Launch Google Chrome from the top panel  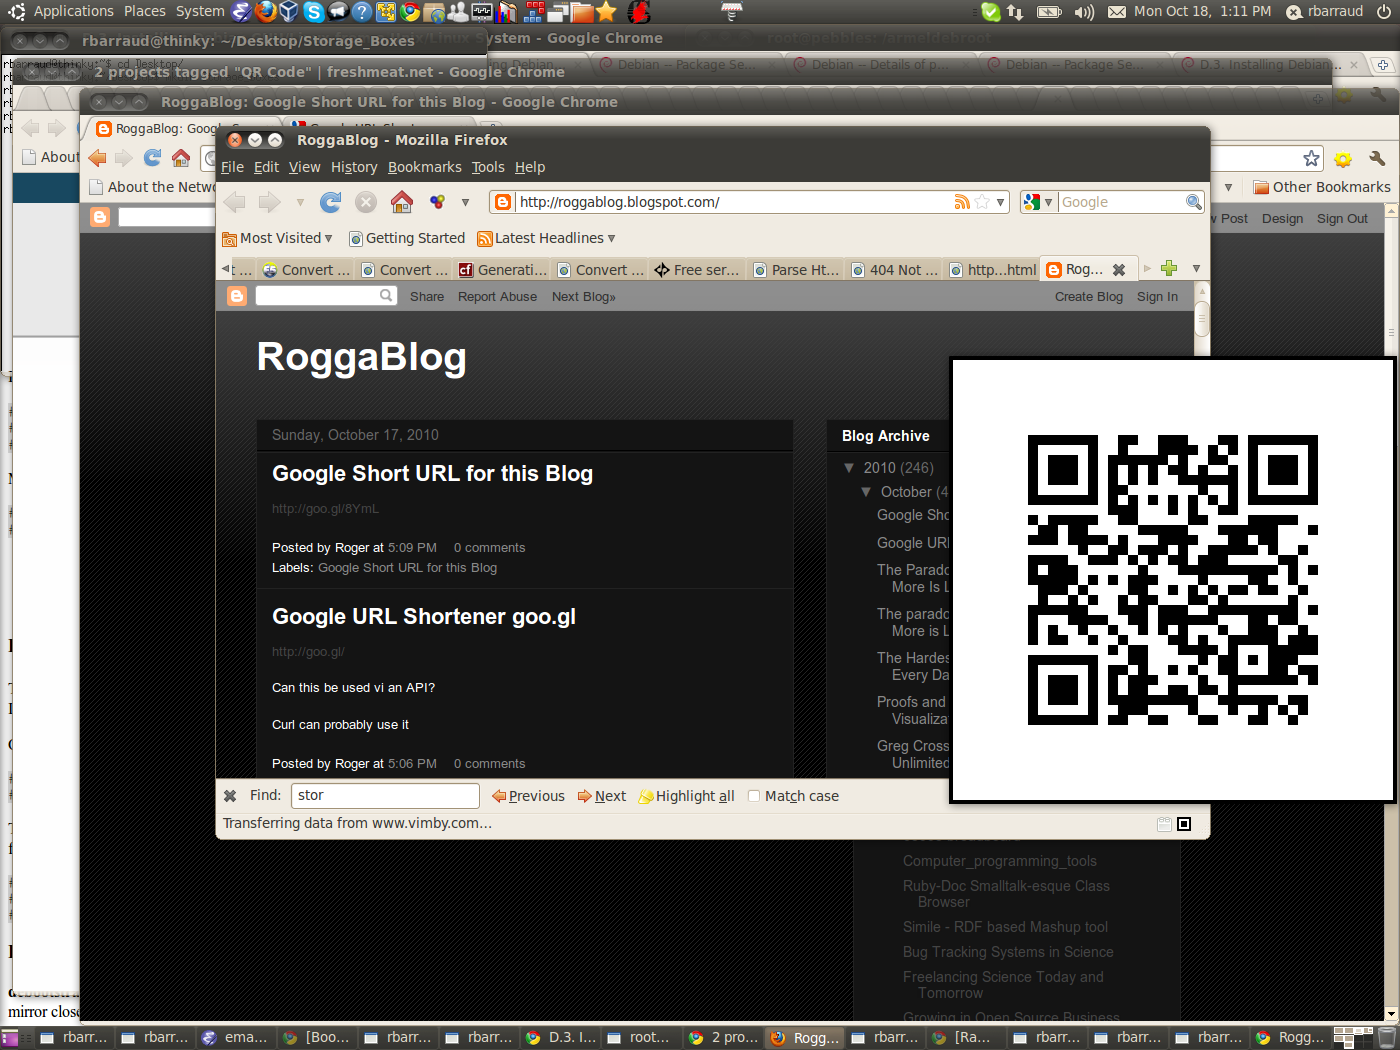tap(410, 12)
